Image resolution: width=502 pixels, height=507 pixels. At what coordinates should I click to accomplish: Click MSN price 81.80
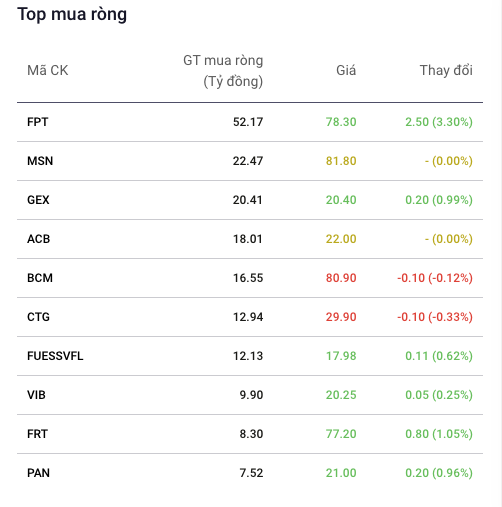click(341, 161)
